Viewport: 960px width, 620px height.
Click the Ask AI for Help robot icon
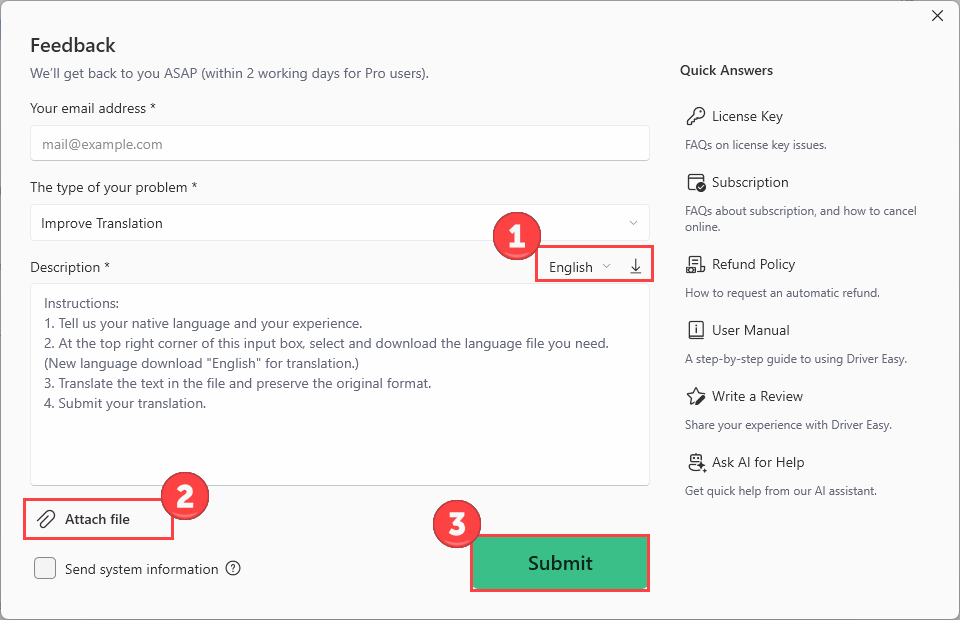click(x=696, y=462)
